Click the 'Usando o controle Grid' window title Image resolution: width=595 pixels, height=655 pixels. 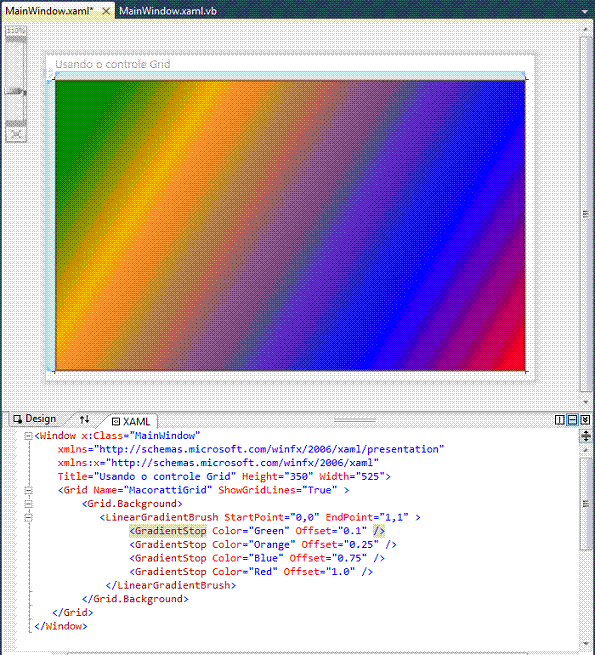point(113,64)
